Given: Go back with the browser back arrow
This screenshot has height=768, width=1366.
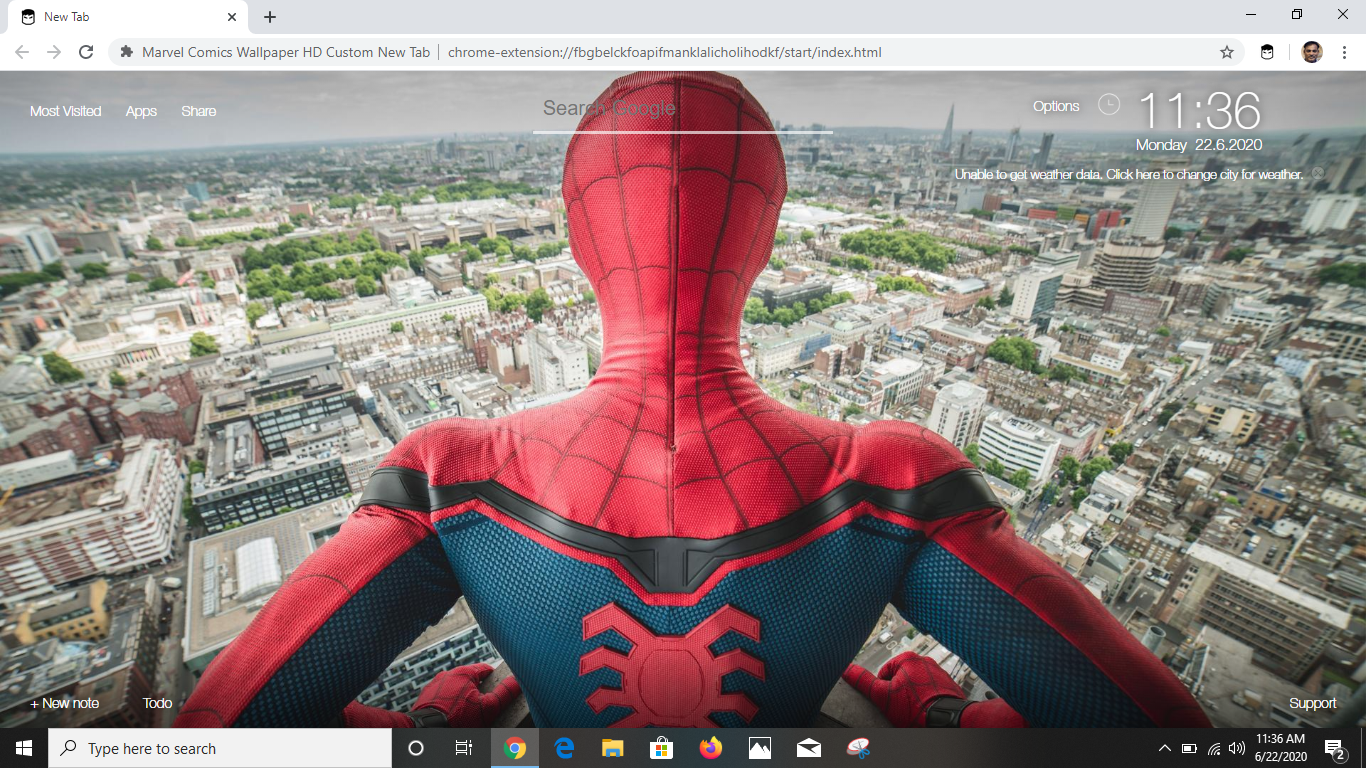Looking at the screenshot, I should [22, 52].
